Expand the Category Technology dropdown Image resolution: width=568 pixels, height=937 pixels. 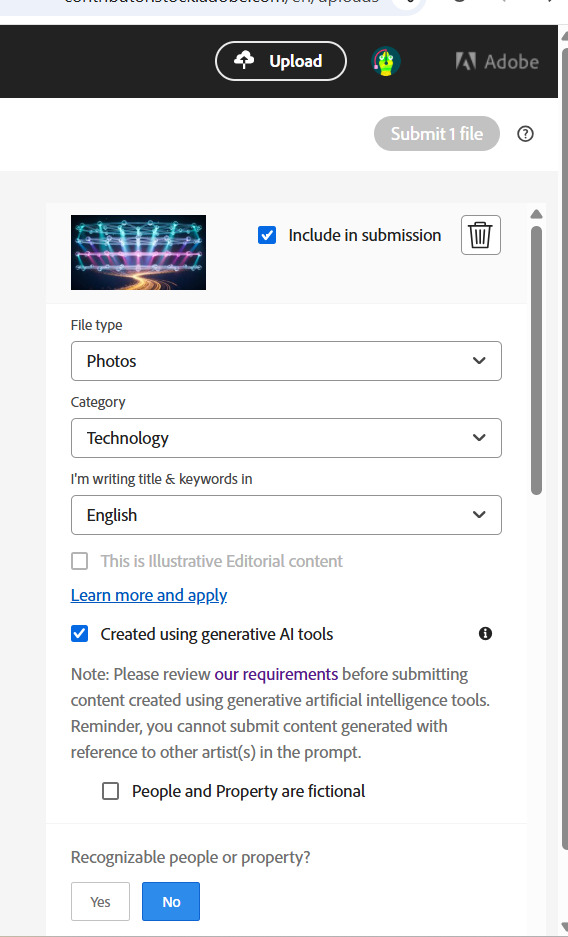click(x=286, y=438)
